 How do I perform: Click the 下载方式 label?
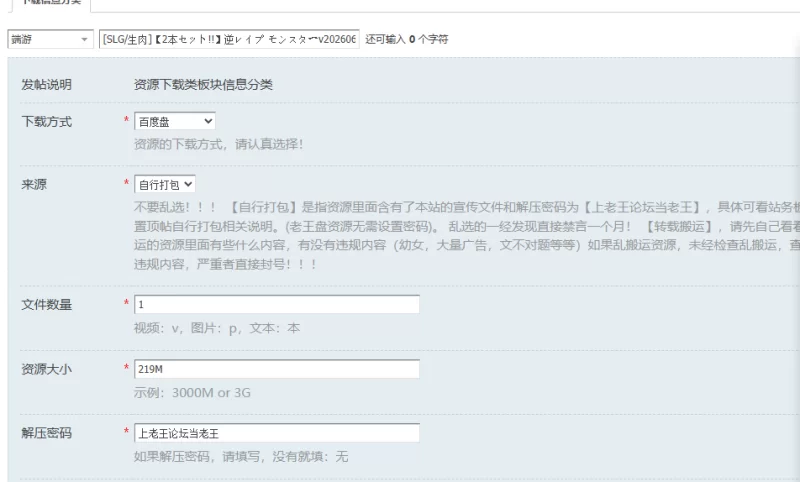(x=46, y=122)
